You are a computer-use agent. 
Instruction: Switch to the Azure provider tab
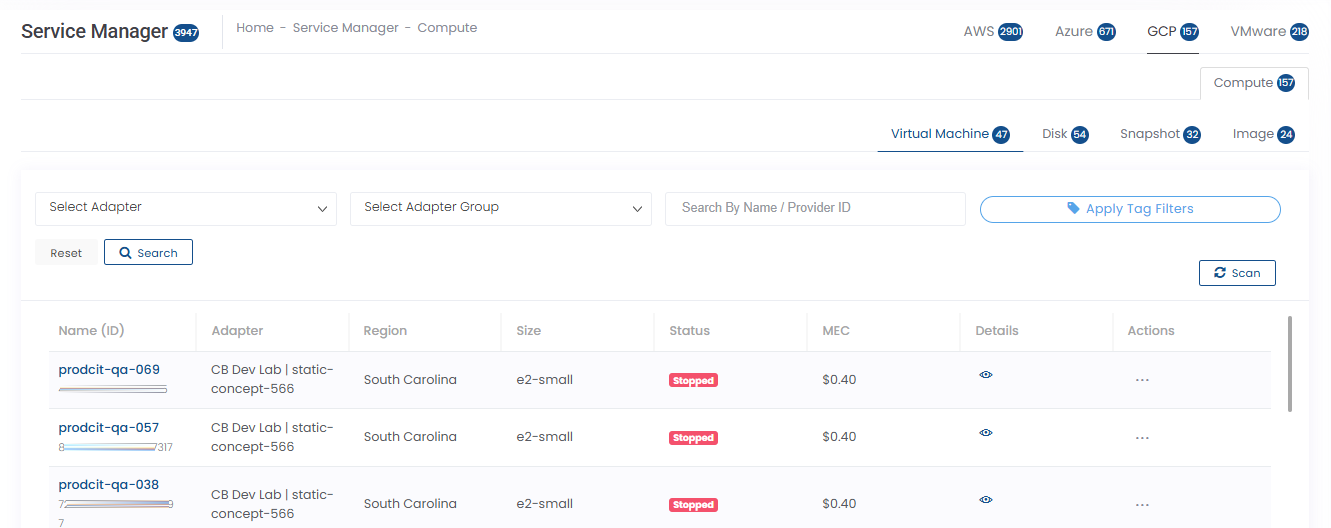coord(1084,31)
